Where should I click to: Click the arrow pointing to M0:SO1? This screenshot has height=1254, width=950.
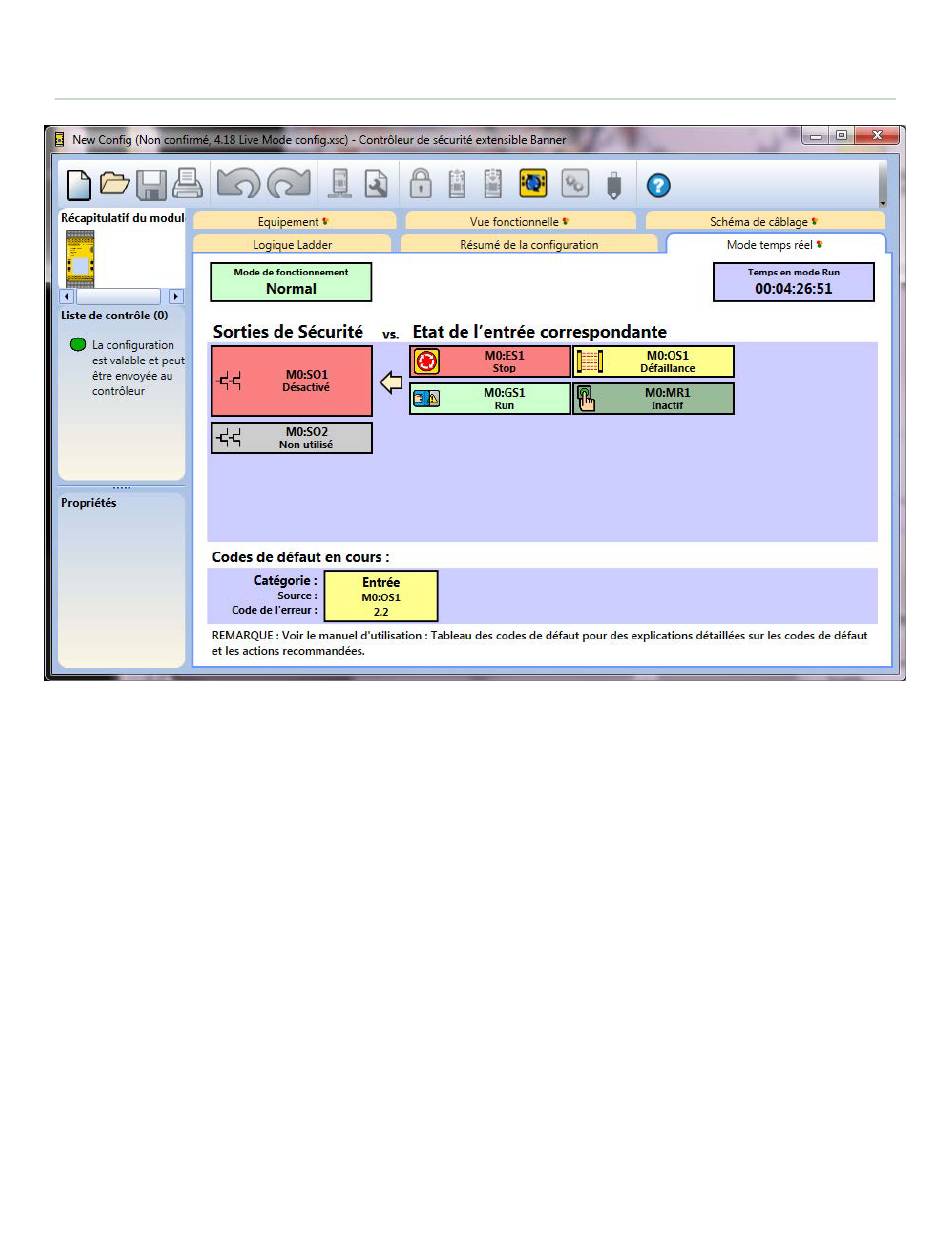coord(392,383)
